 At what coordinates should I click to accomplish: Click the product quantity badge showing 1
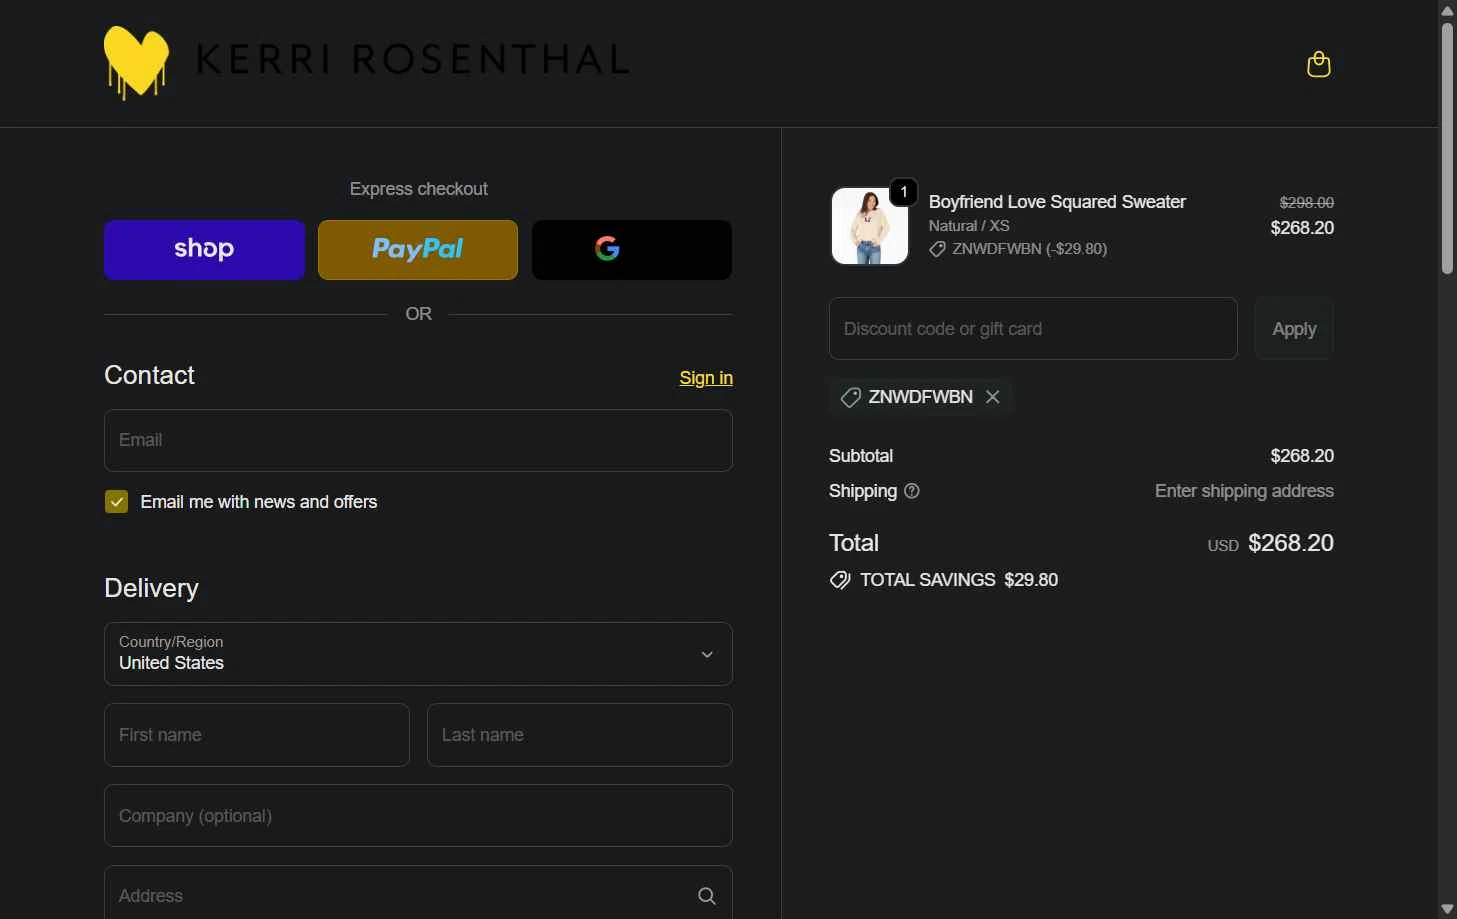pyautogui.click(x=904, y=192)
